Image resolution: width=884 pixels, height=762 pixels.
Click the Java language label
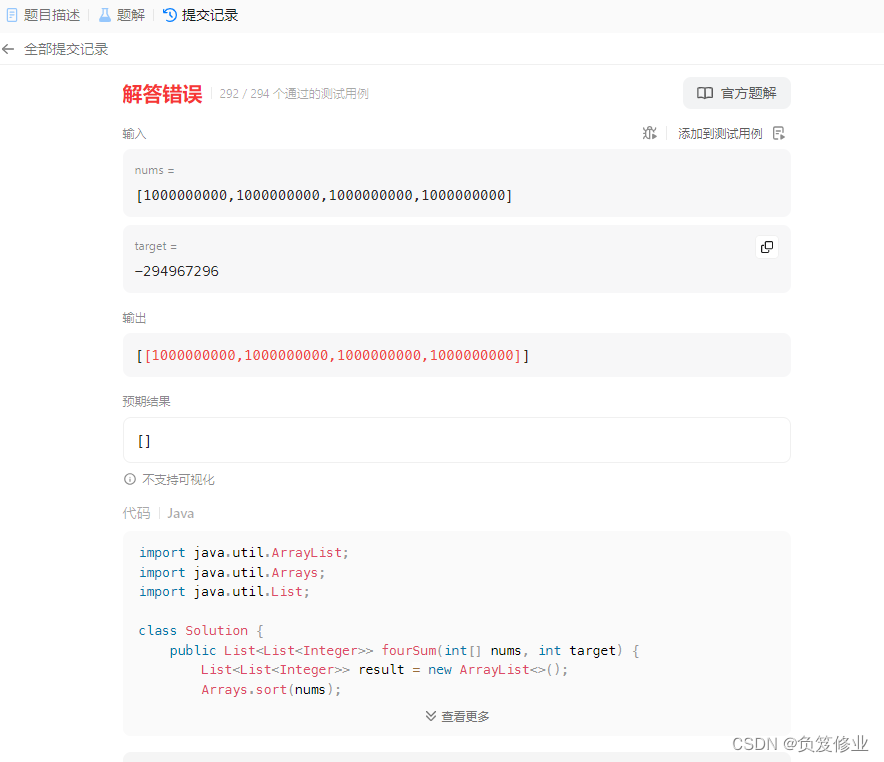coord(180,512)
